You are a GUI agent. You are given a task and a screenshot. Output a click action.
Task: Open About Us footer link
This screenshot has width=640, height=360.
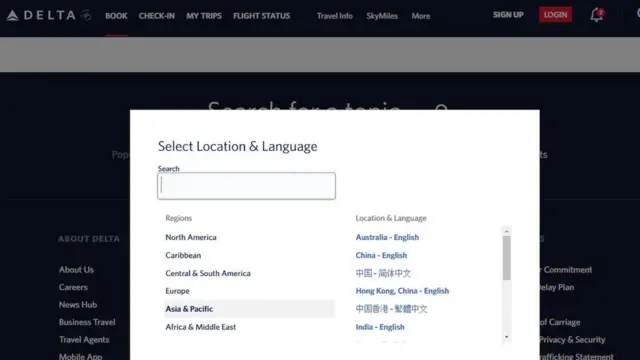76,270
